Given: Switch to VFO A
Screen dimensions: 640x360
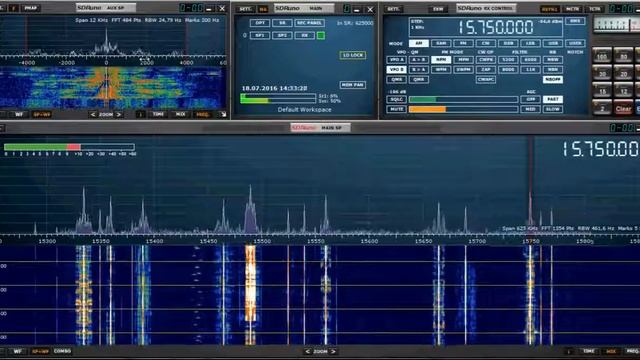Looking at the screenshot, I should point(396,60).
